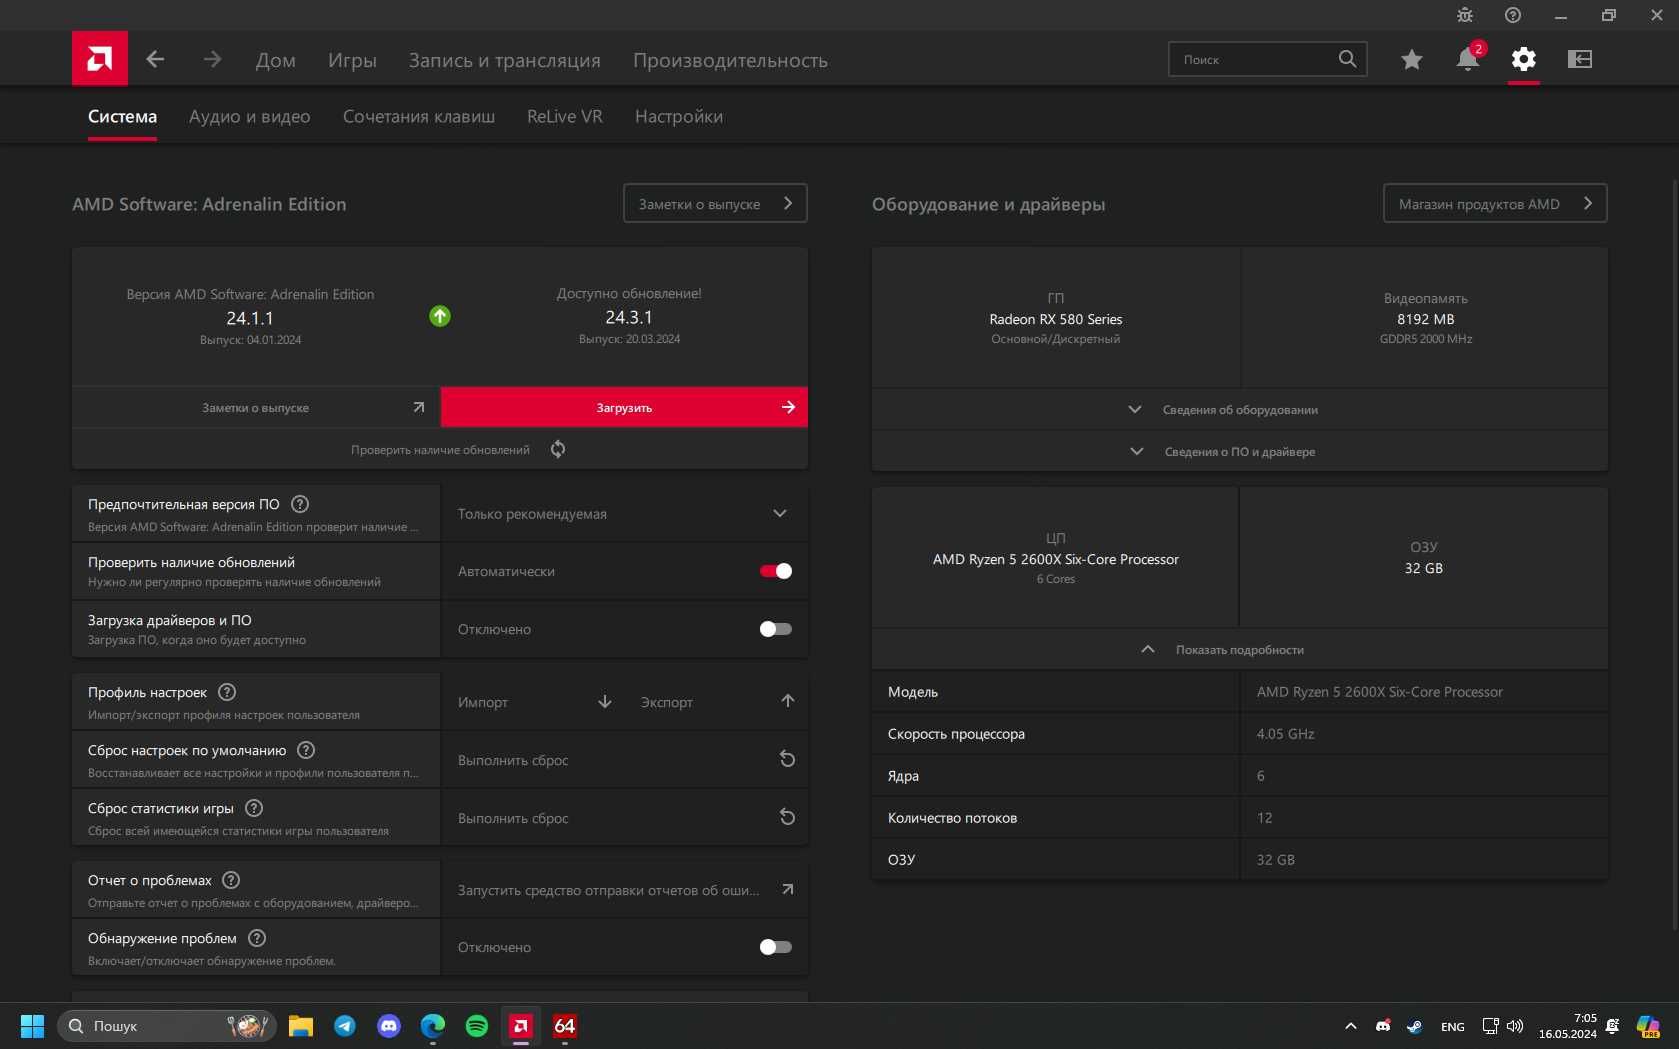Go back with the left arrow

pyautogui.click(x=155, y=59)
